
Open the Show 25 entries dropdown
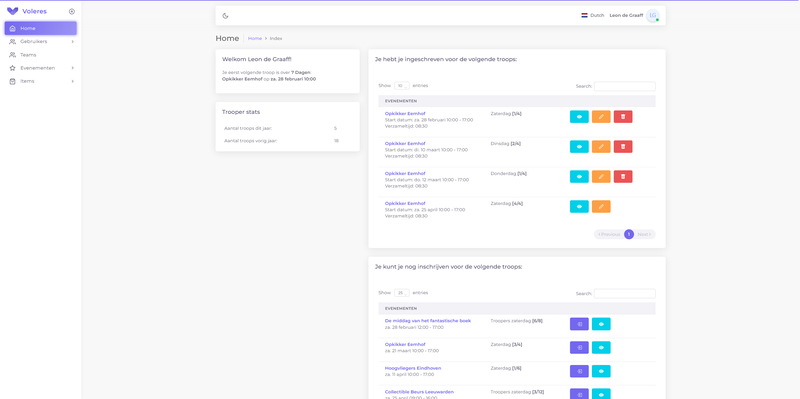point(402,293)
